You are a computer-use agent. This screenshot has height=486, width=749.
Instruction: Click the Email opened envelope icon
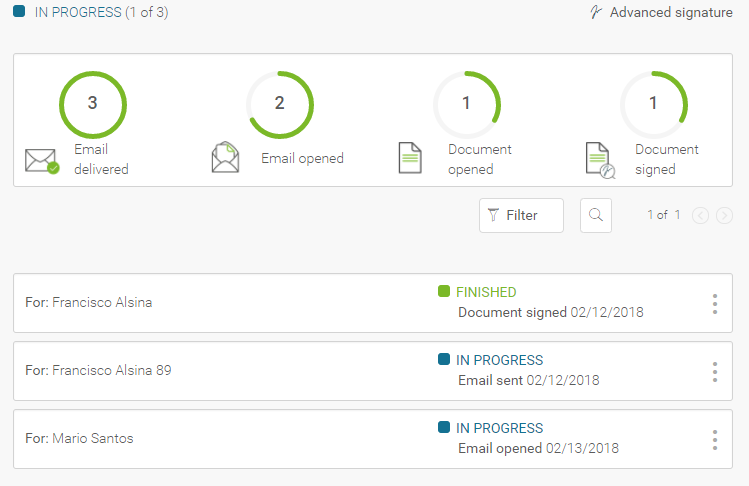(225, 157)
